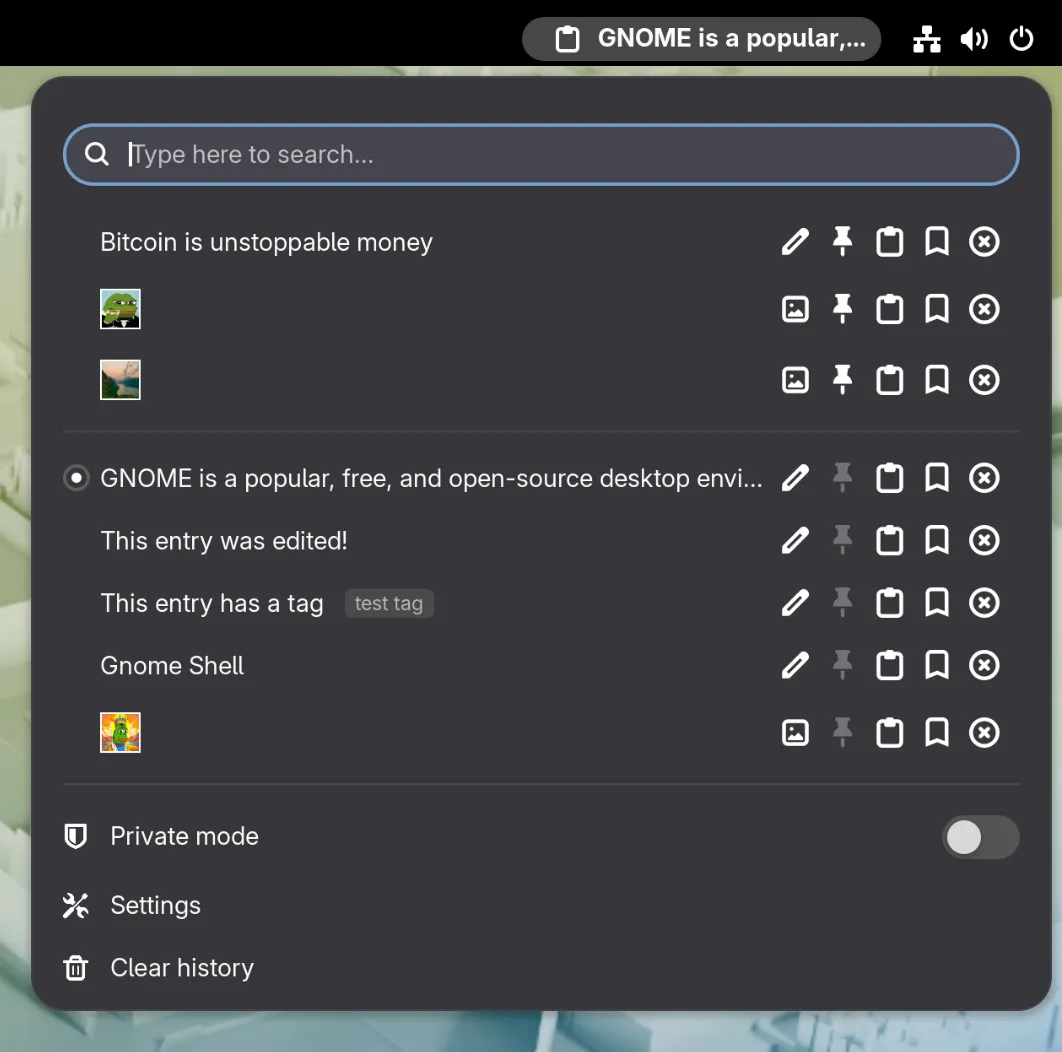Open the clipboard indicator in top bar

pos(701,39)
